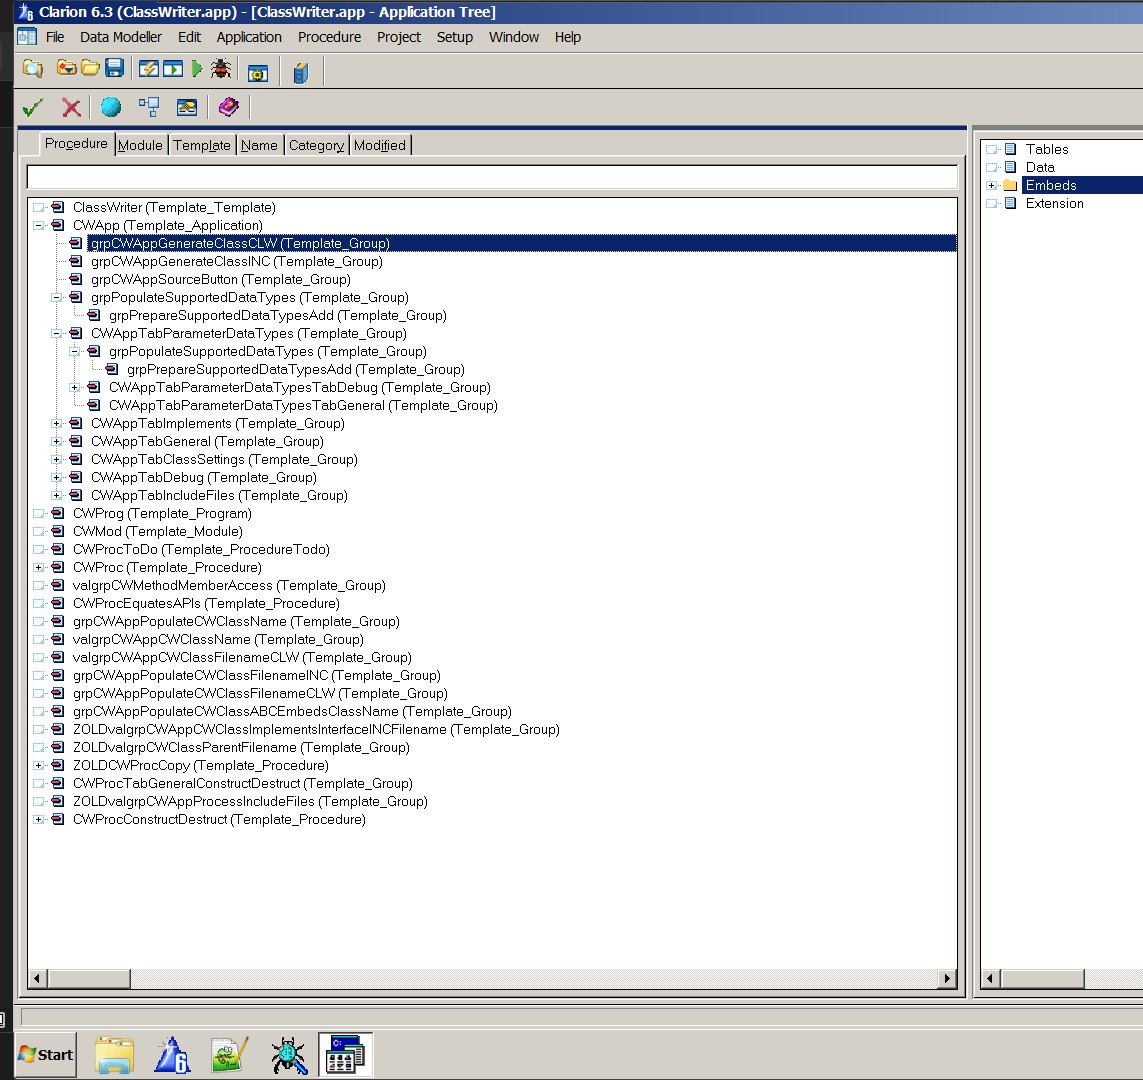Switch to the Category tab

(x=316, y=145)
